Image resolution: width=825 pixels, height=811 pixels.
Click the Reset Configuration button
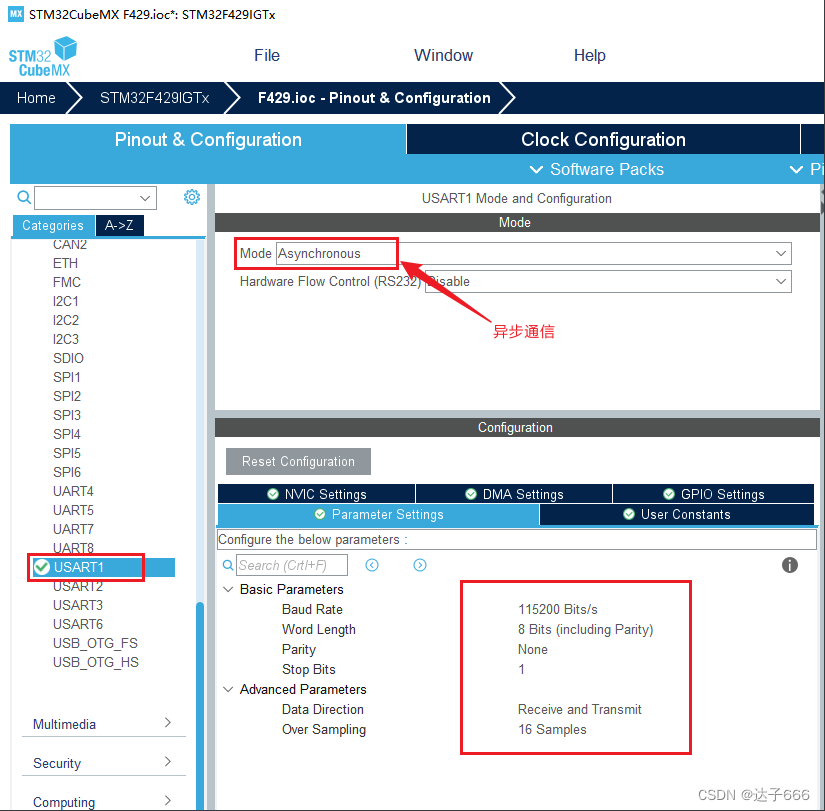click(x=298, y=462)
